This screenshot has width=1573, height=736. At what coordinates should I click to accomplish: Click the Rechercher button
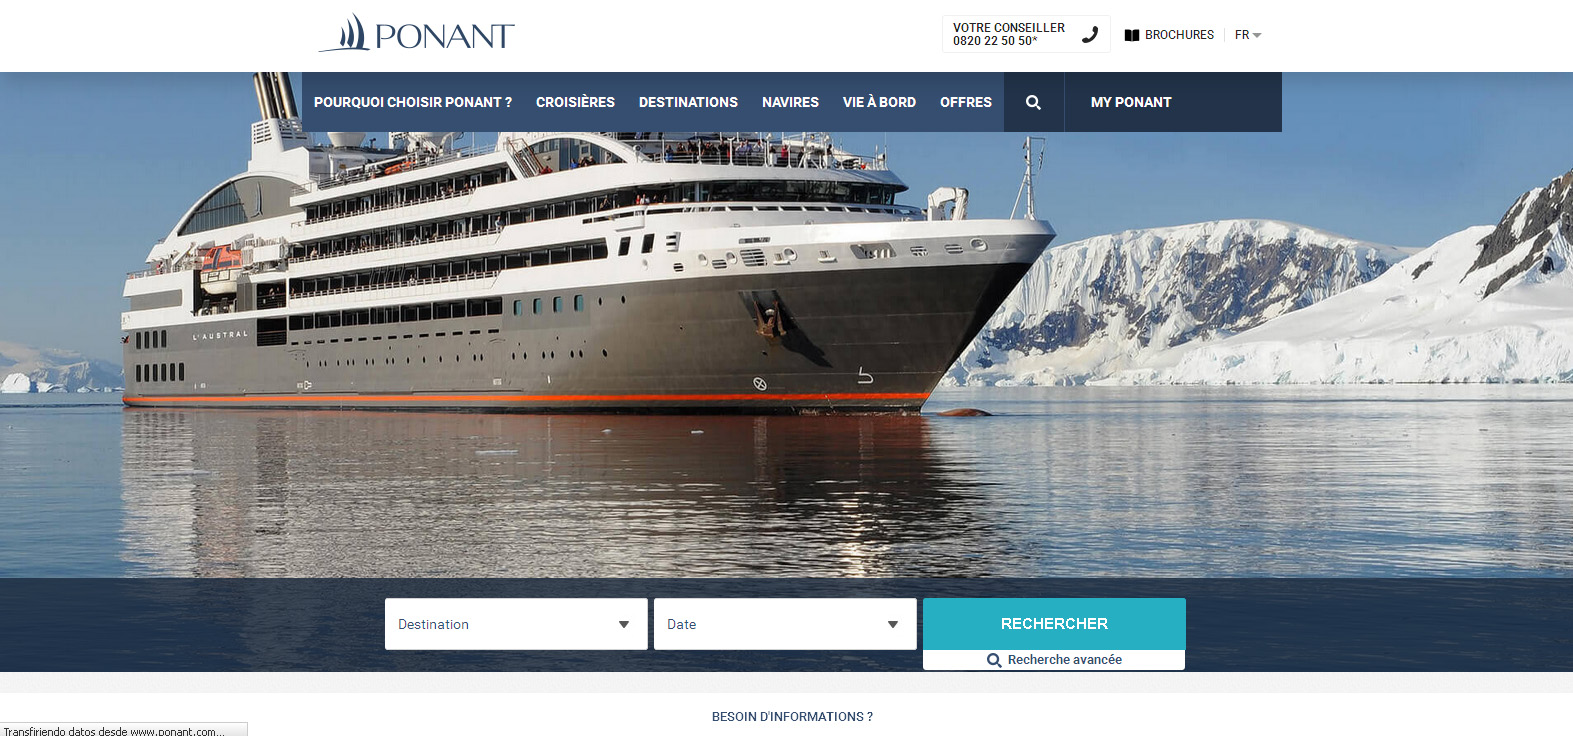coord(1054,624)
